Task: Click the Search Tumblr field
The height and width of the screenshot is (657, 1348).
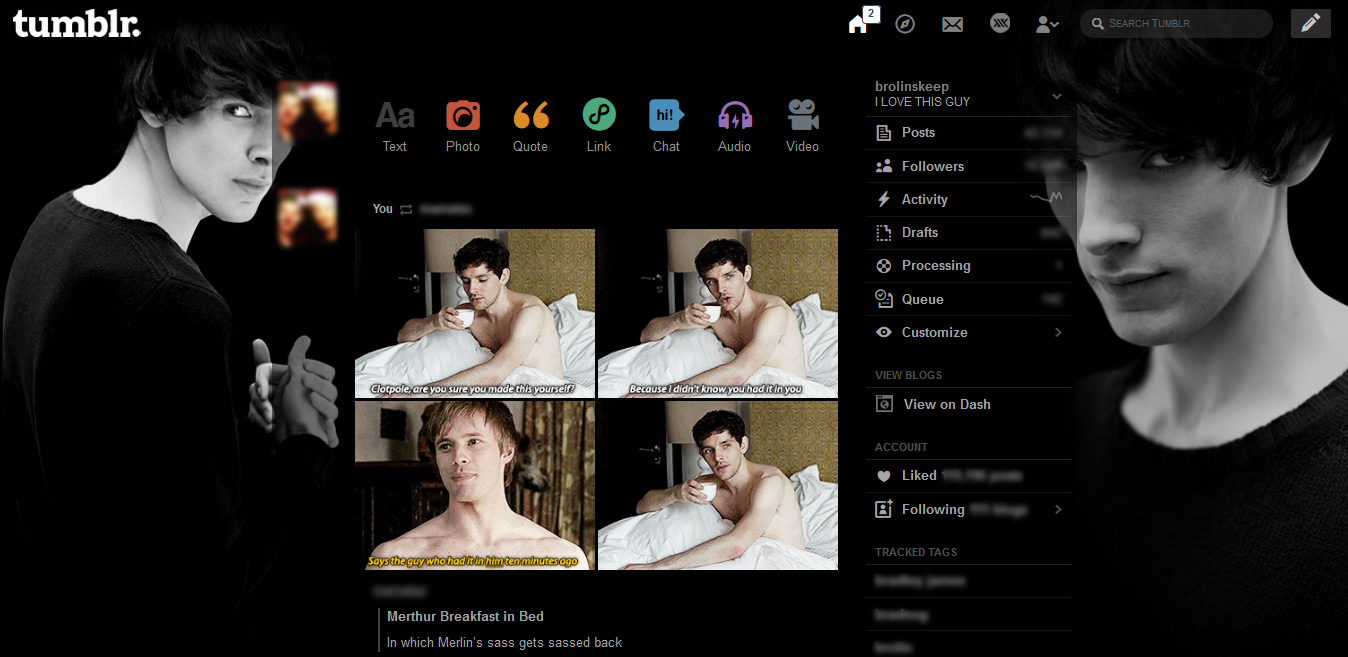Action: pyautogui.click(x=1176, y=23)
